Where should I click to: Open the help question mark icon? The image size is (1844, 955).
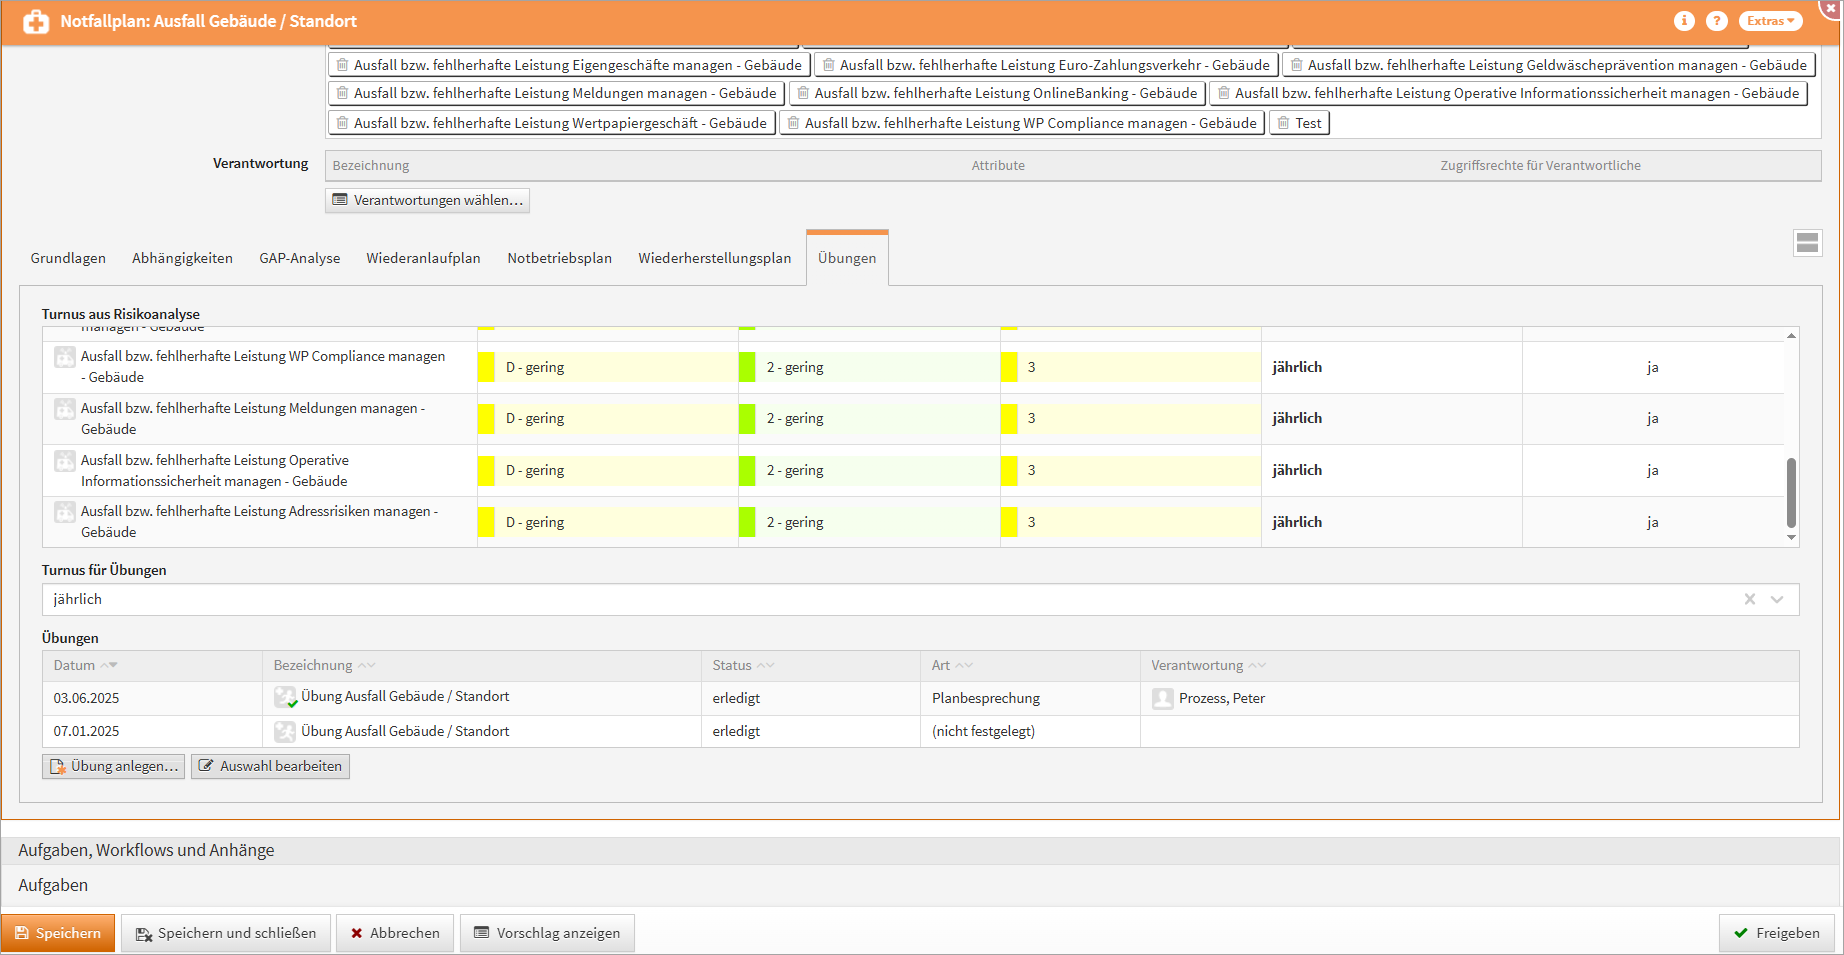click(x=1716, y=21)
